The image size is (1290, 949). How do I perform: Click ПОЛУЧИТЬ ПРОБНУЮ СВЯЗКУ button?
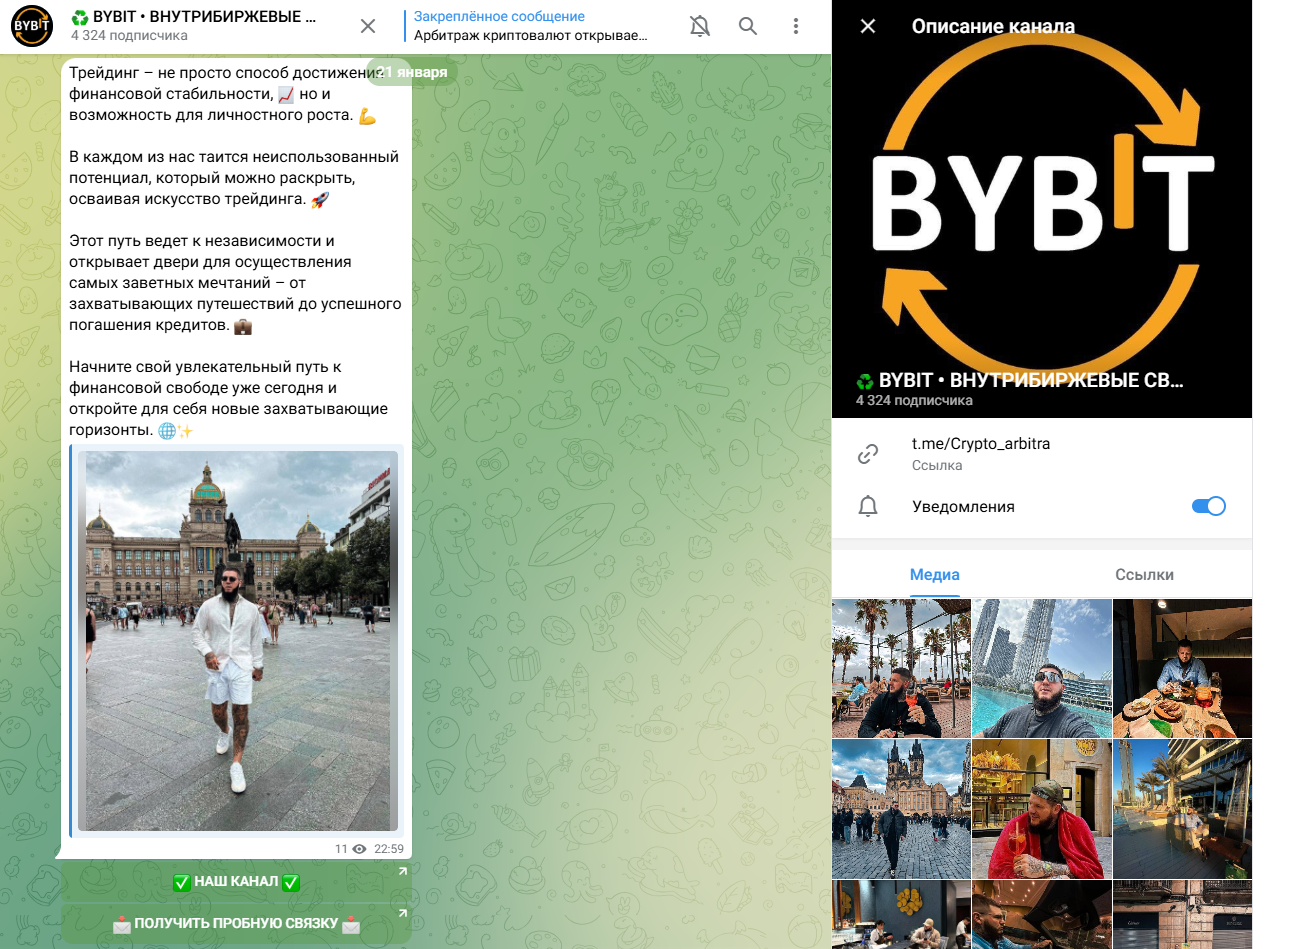[236, 924]
